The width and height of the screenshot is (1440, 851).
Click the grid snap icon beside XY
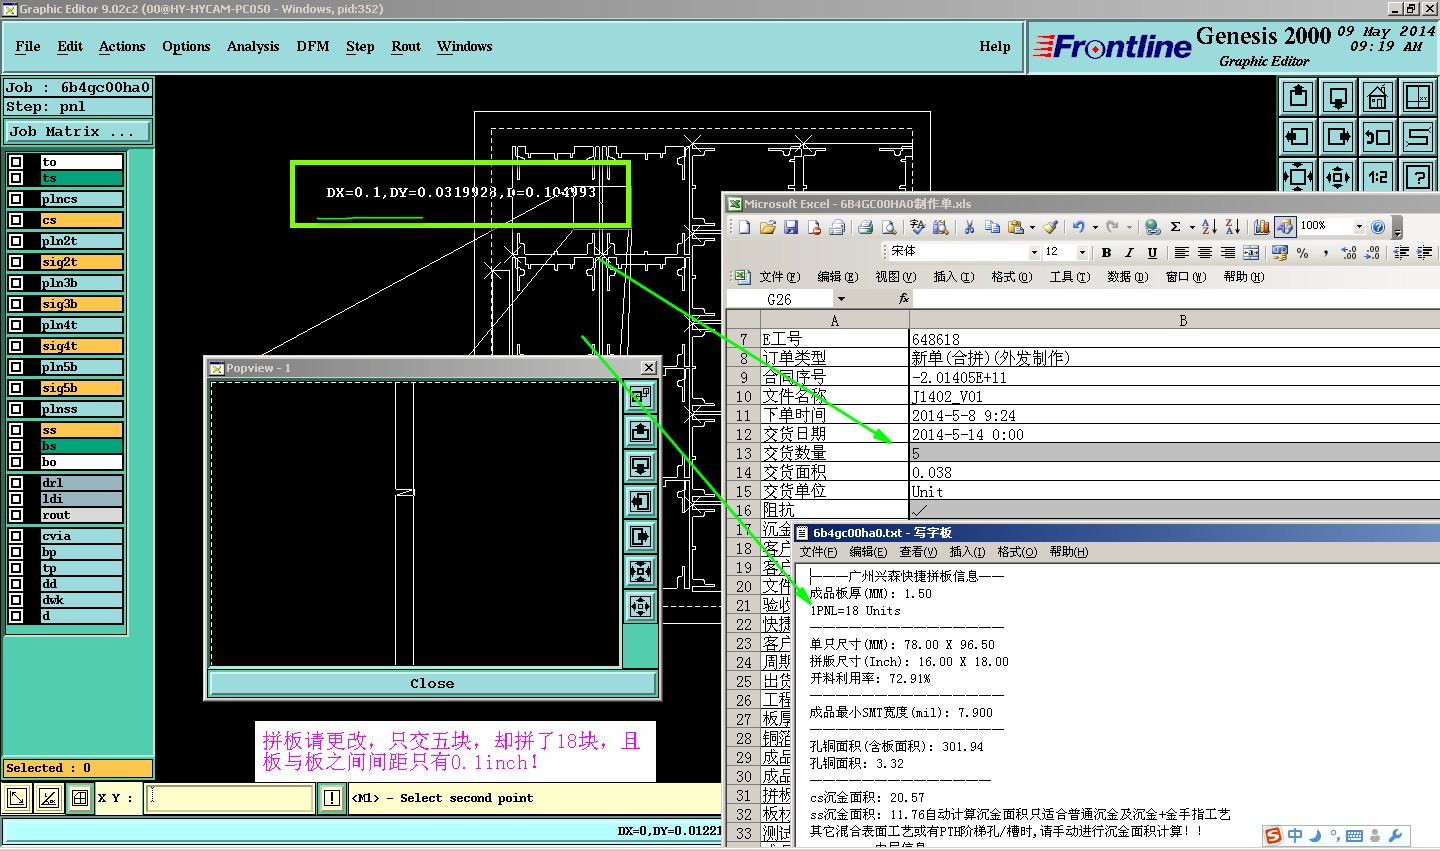[x=79, y=798]
